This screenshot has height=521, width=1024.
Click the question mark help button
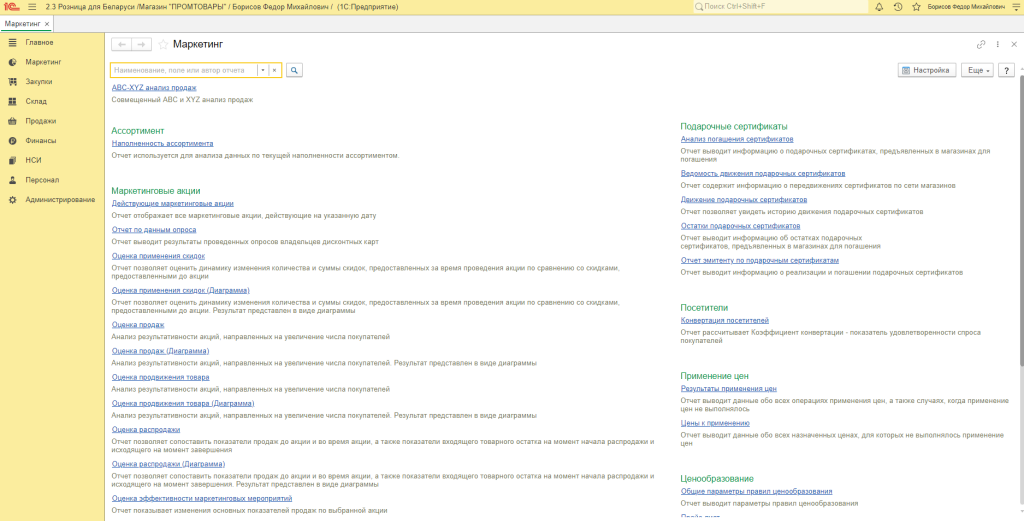(x=1006, y=70)
